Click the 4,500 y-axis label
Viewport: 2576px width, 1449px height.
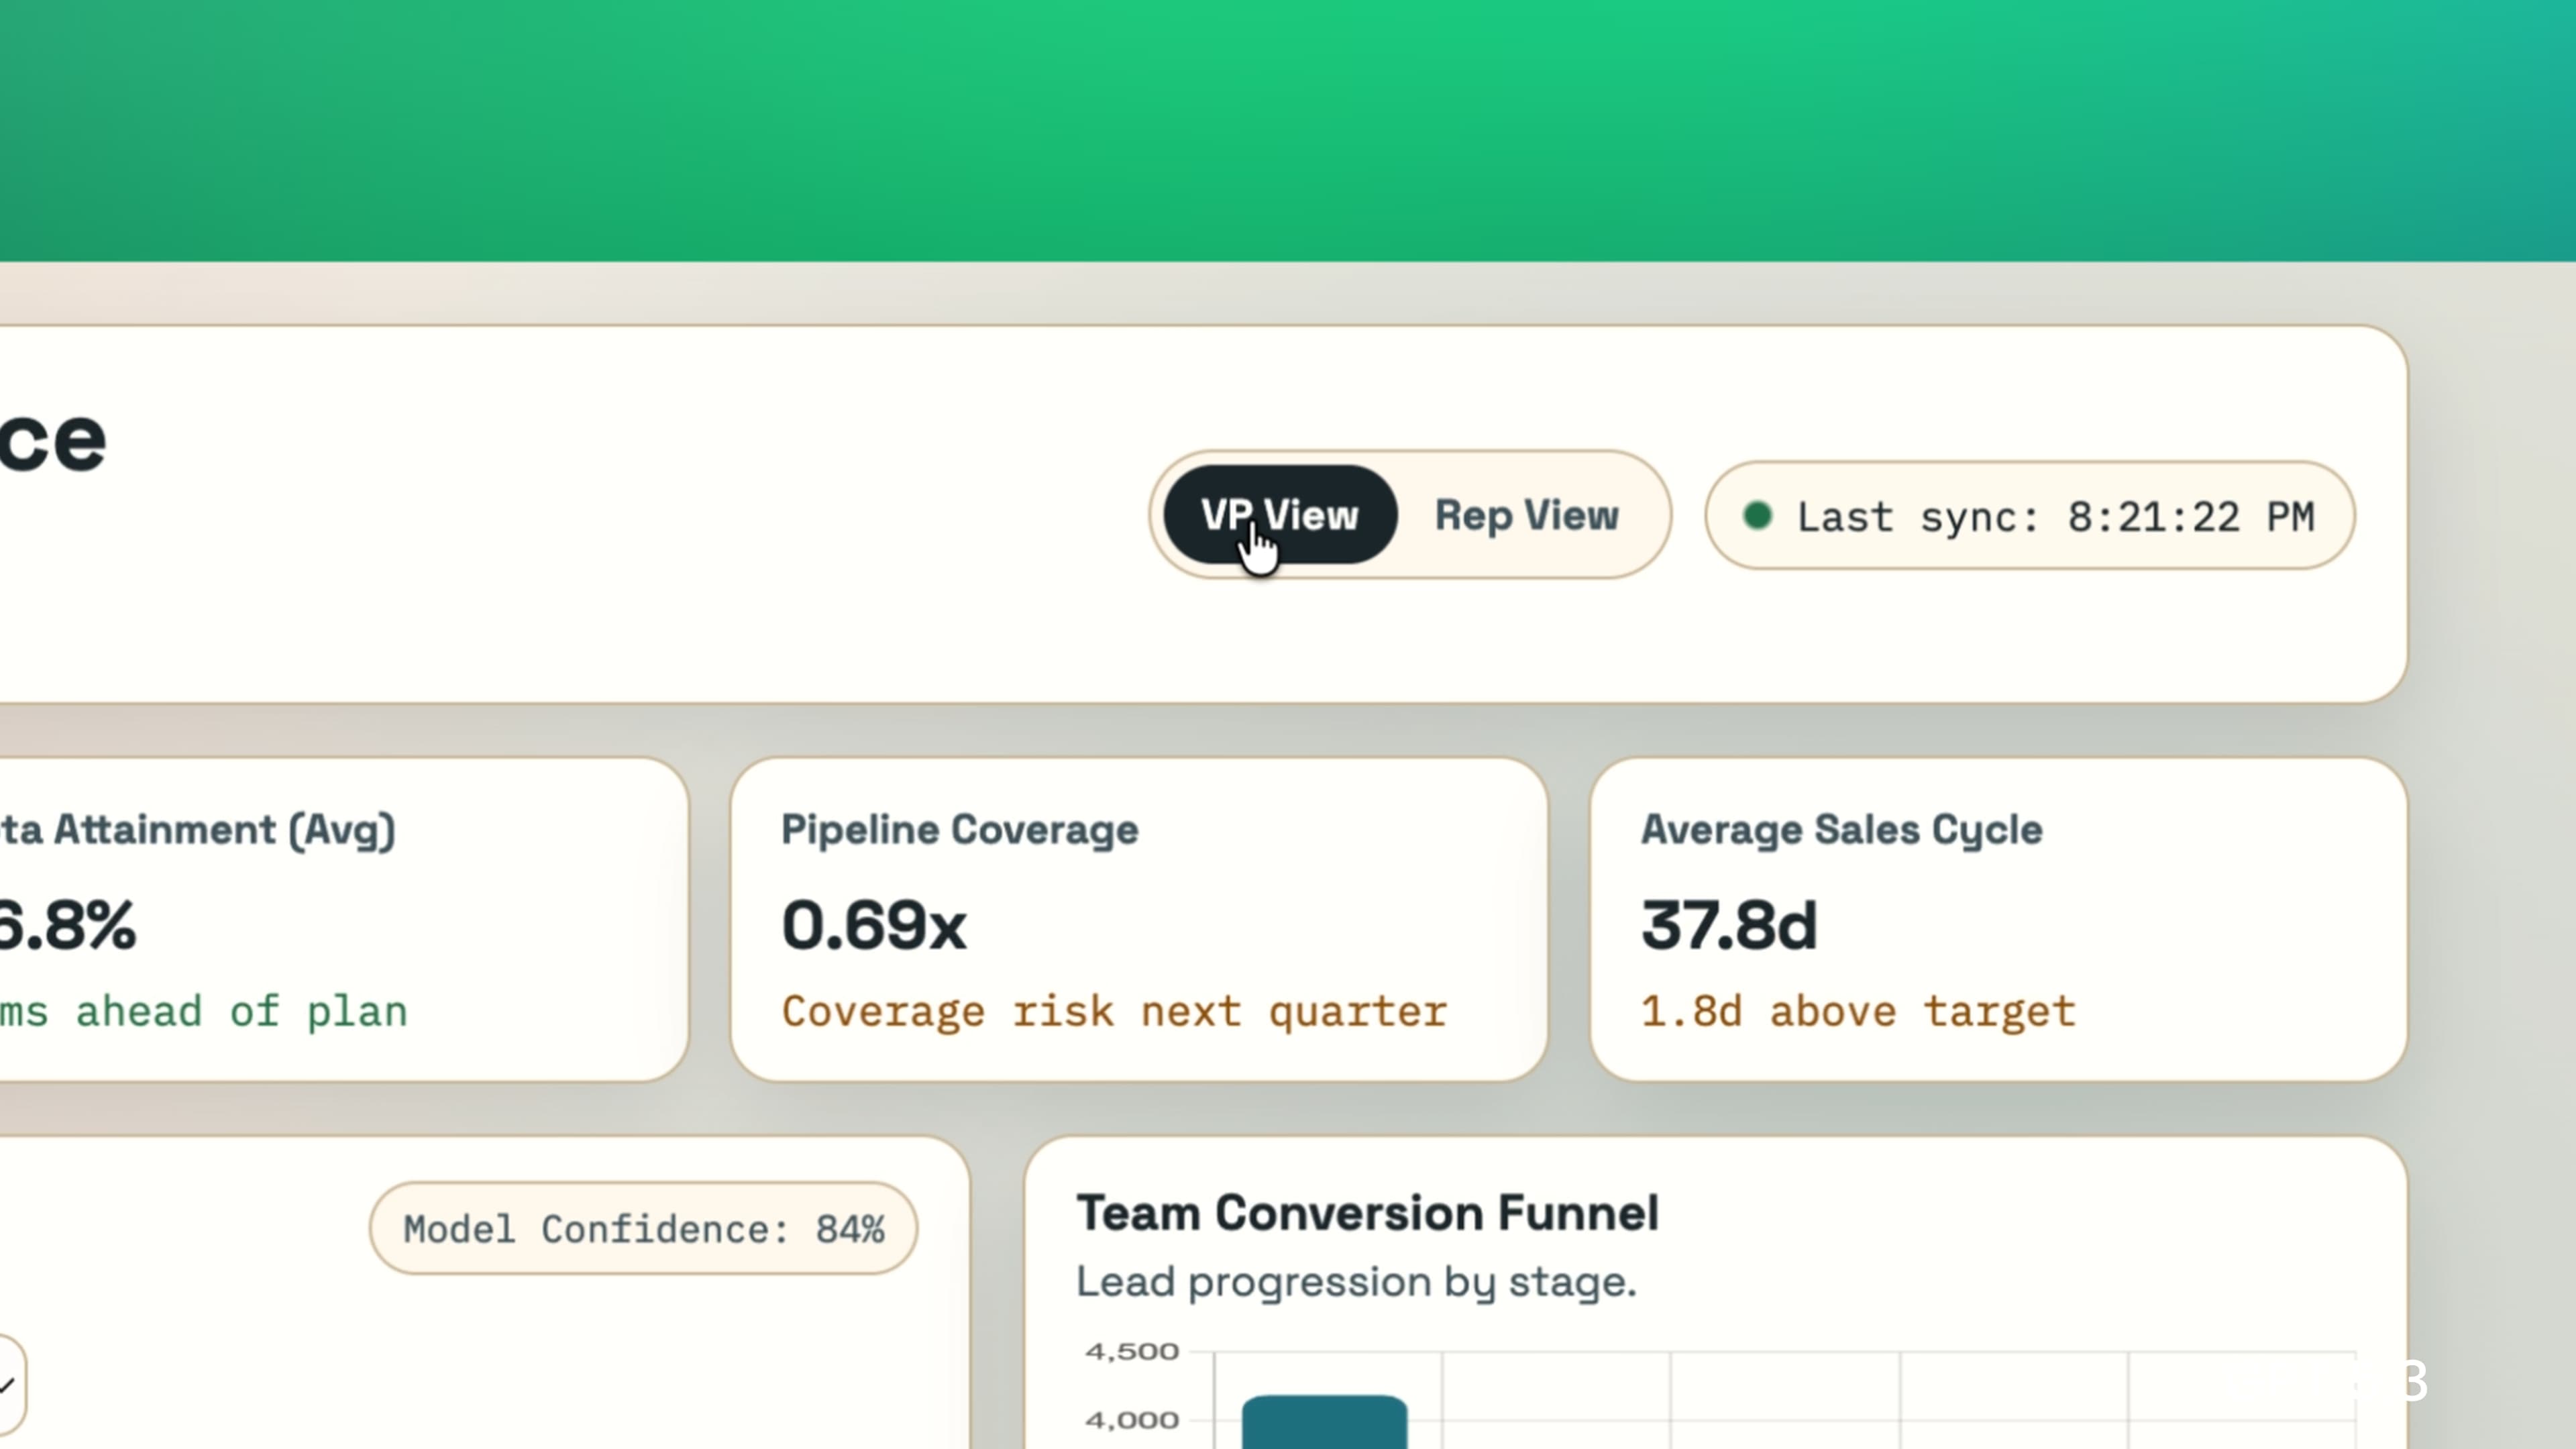pyautogui.click(x=1132, y=1352)
